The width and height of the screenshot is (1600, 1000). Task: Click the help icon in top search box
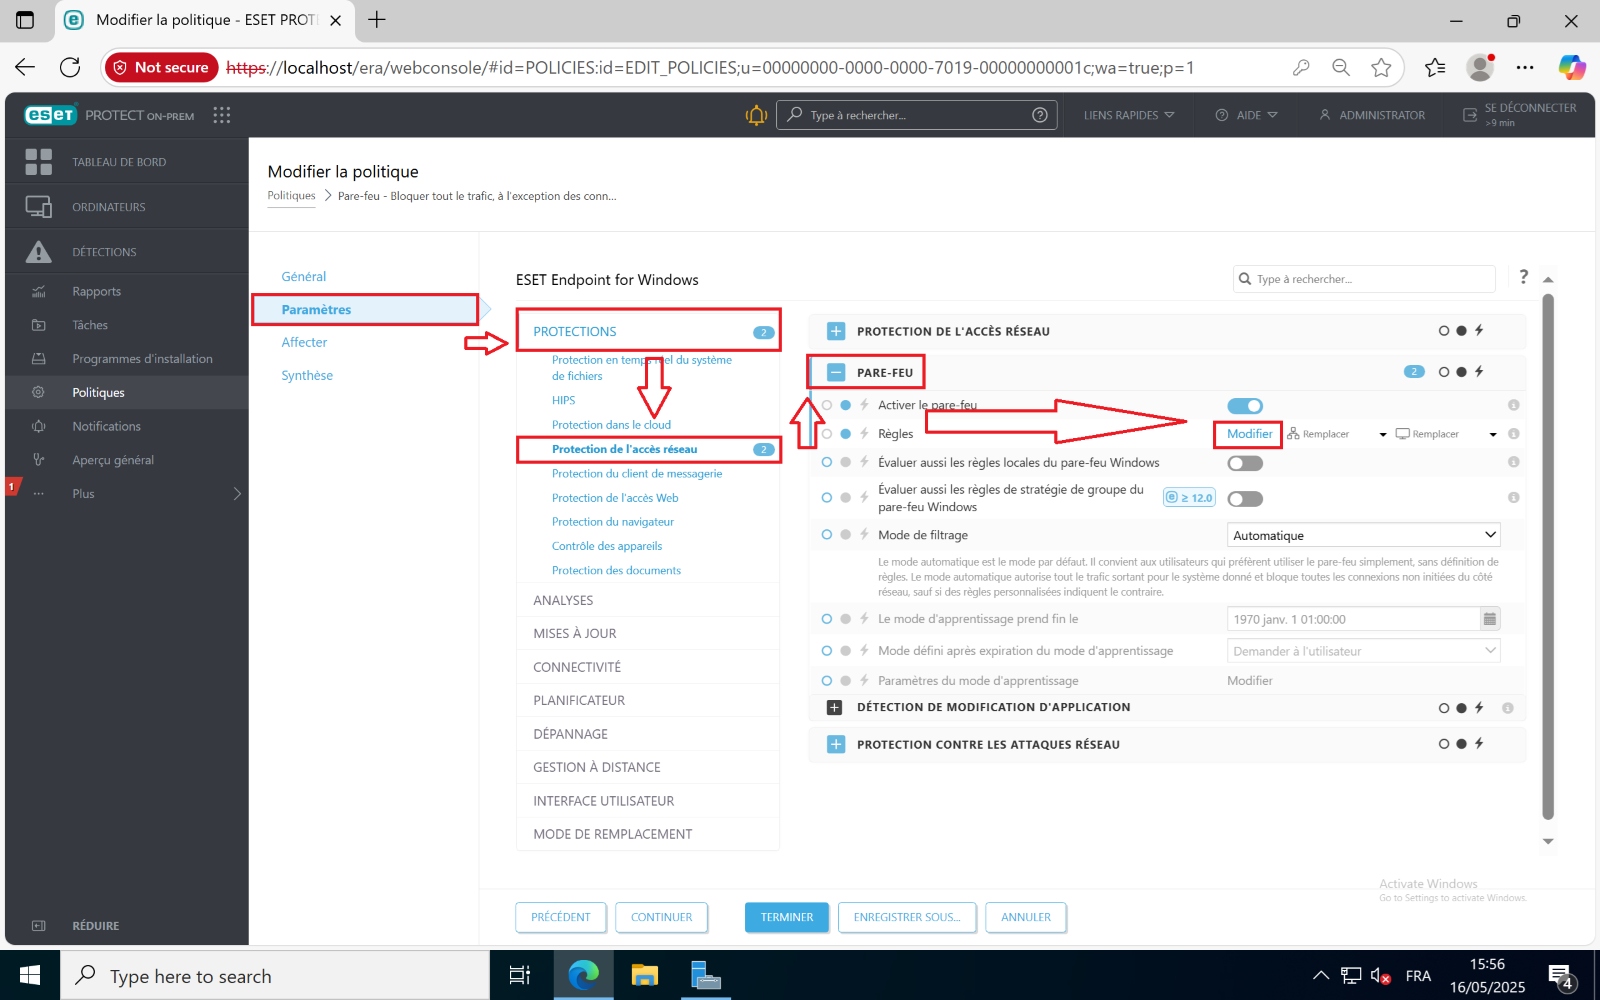[1040, 115]
